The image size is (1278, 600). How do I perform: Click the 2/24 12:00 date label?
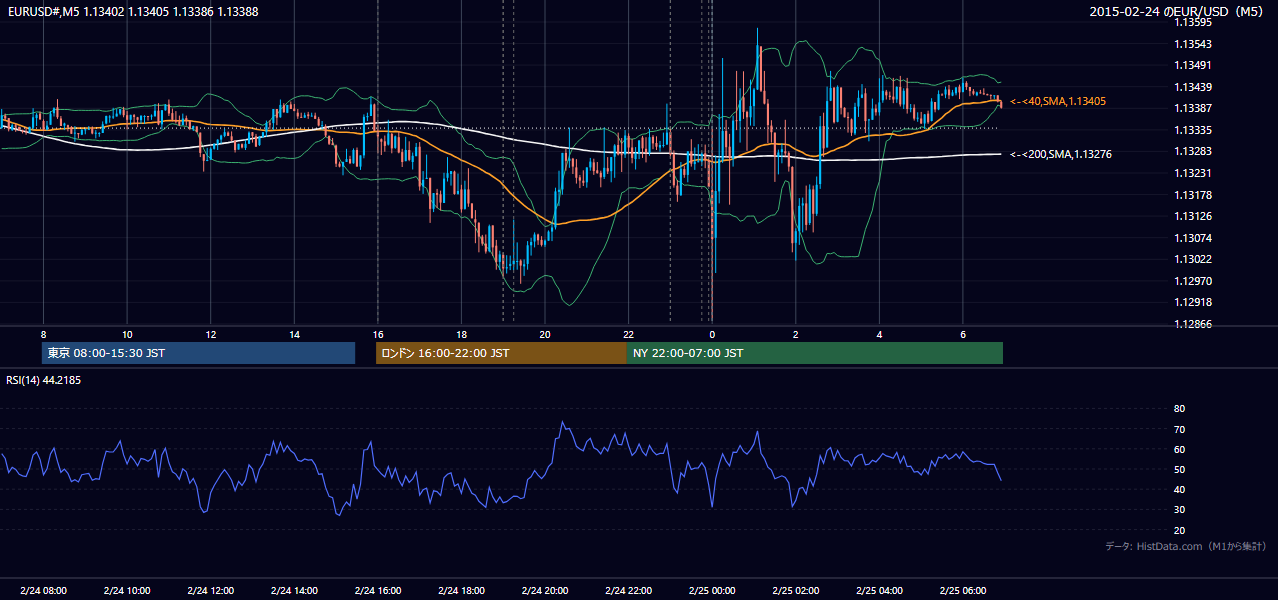click(x=210, y=591)
